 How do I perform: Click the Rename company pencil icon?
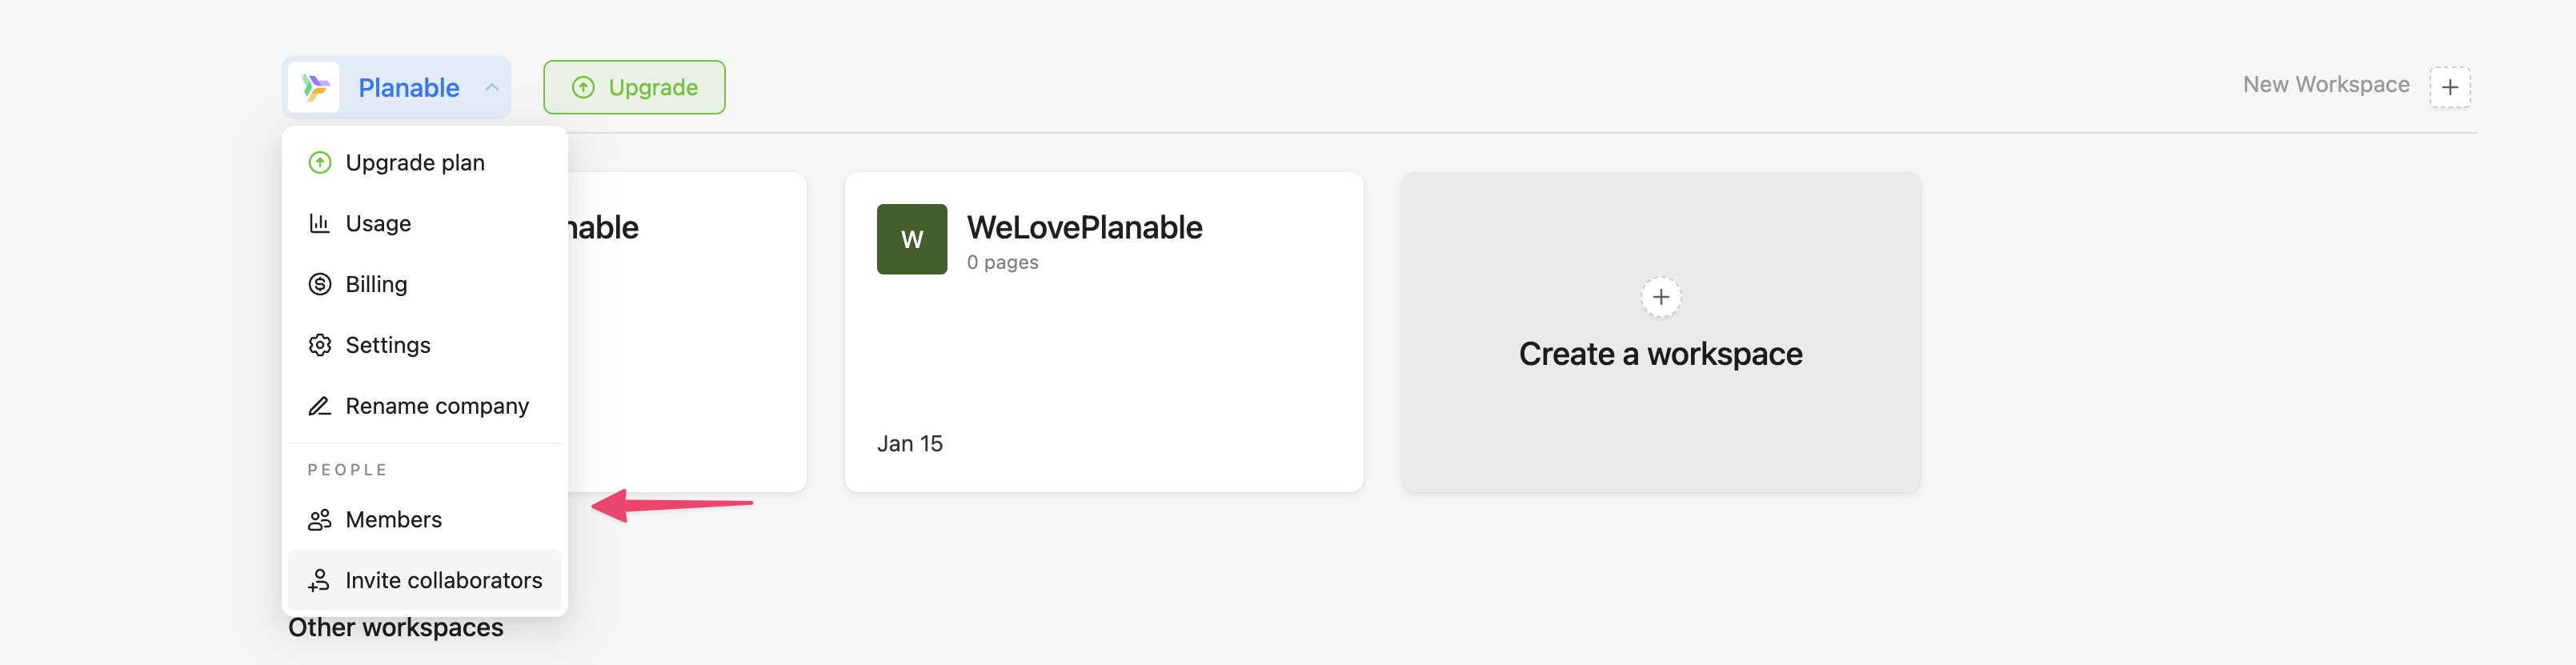click(x=320, y=407)
